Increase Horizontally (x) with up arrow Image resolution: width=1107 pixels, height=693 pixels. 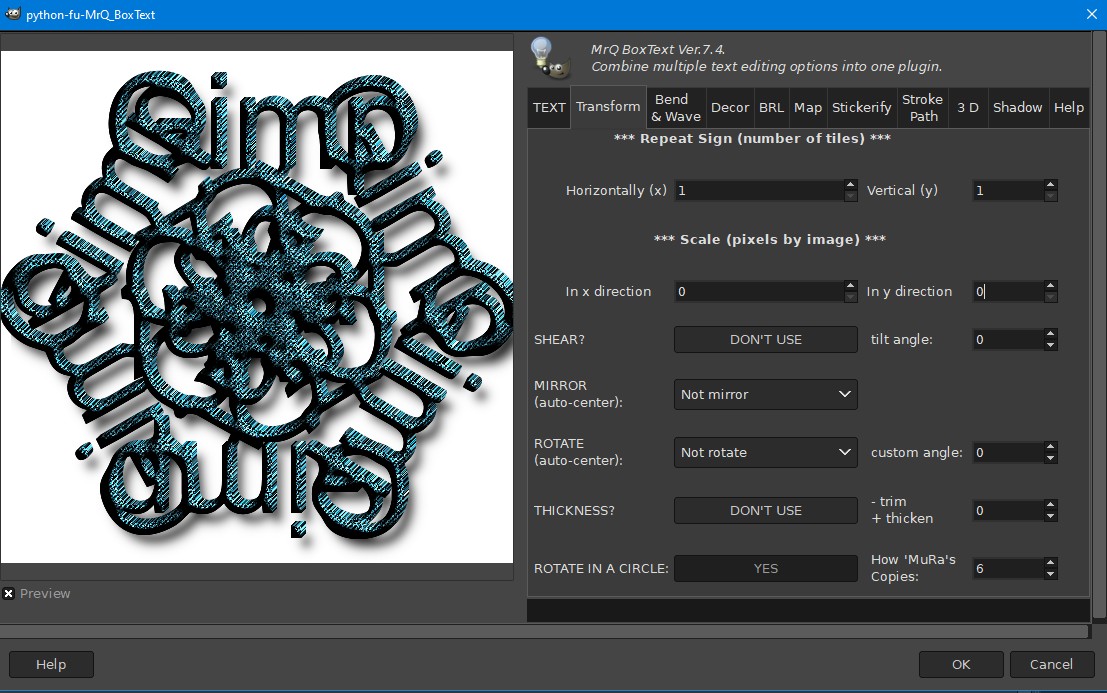coord(851,185)
